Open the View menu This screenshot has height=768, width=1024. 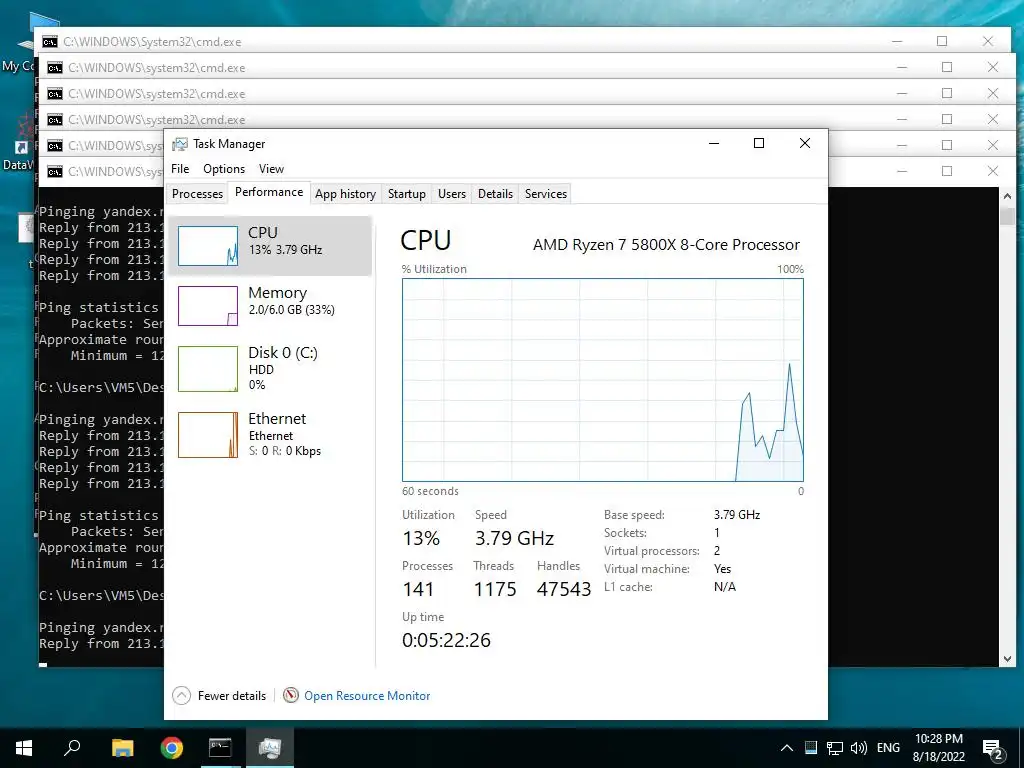coord(271,168)
